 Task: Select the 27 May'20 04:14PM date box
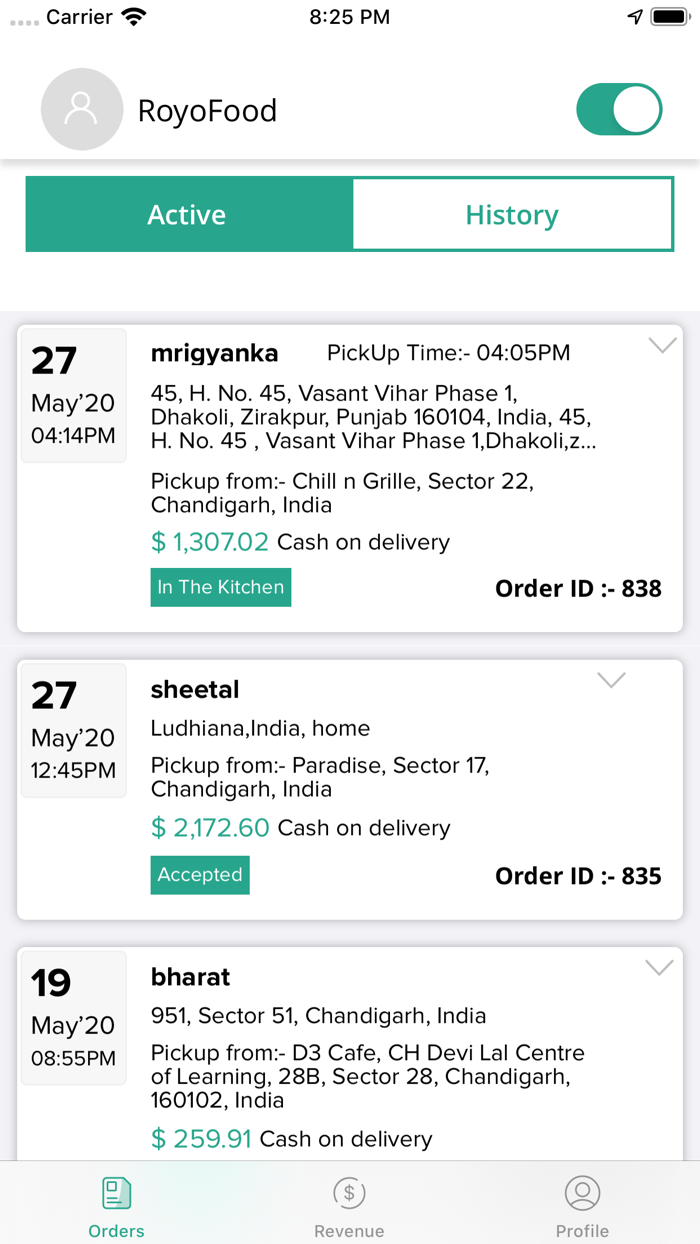(74, 395)
